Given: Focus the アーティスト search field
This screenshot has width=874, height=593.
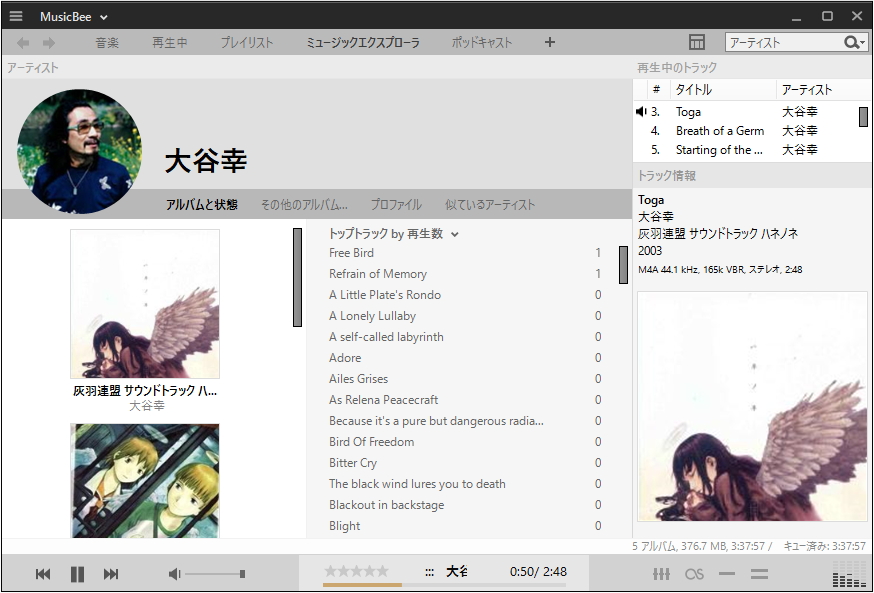Looking at the screenshot, I should pos(784,42).
